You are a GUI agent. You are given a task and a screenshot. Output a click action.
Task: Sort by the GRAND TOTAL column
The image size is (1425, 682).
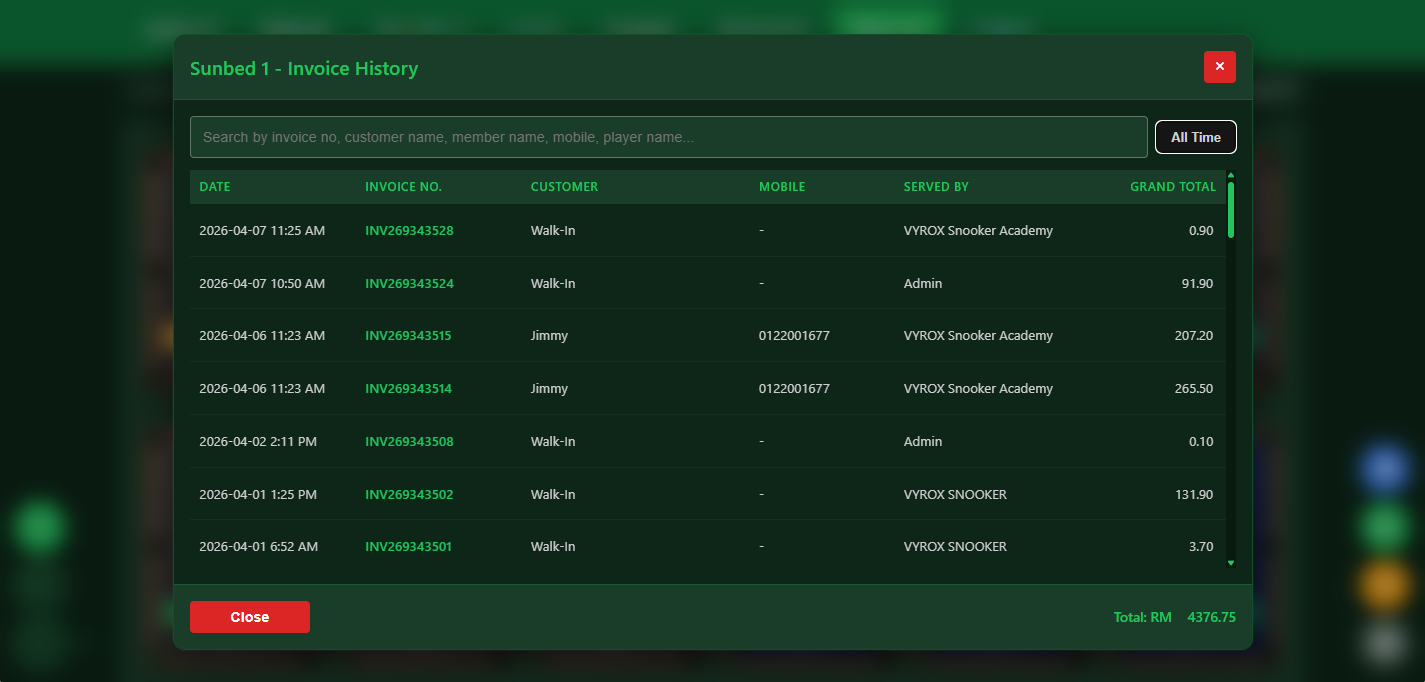pyautogui.click(x=1173, y=187)
